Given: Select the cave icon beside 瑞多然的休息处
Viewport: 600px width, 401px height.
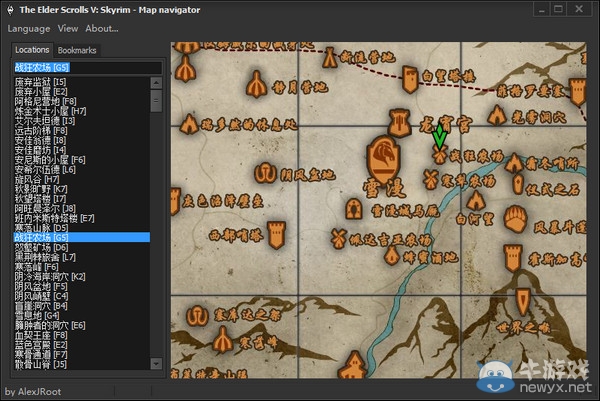Looking at the screenshot, I should [189, 124].
